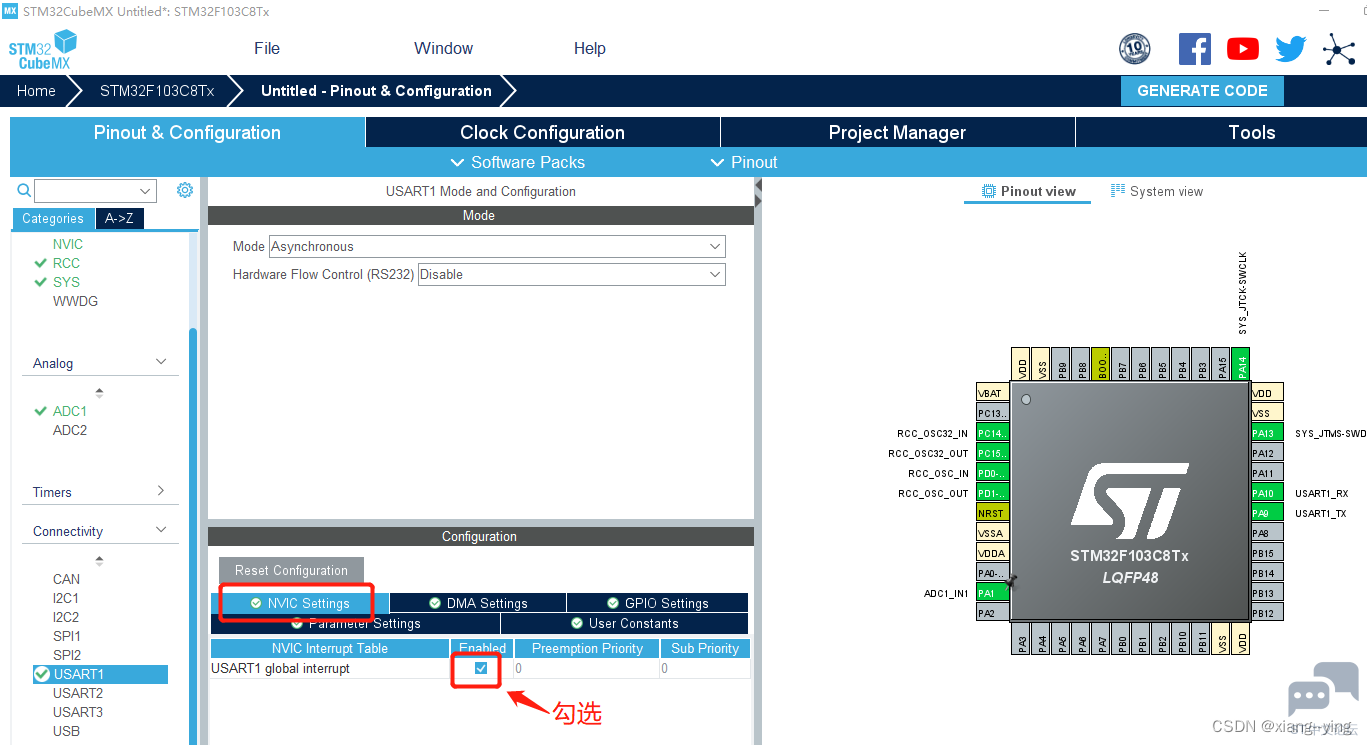
Task: Select green pin PA14 on the chip
Action: click(x=1242, y=365)
